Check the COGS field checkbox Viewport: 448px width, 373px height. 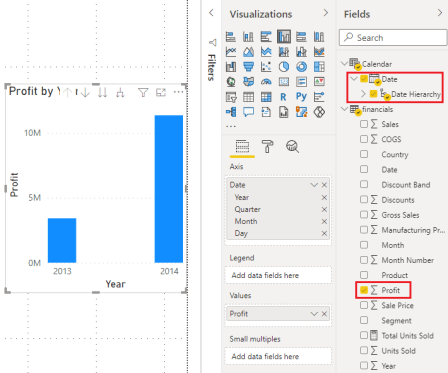pos(364,139)
